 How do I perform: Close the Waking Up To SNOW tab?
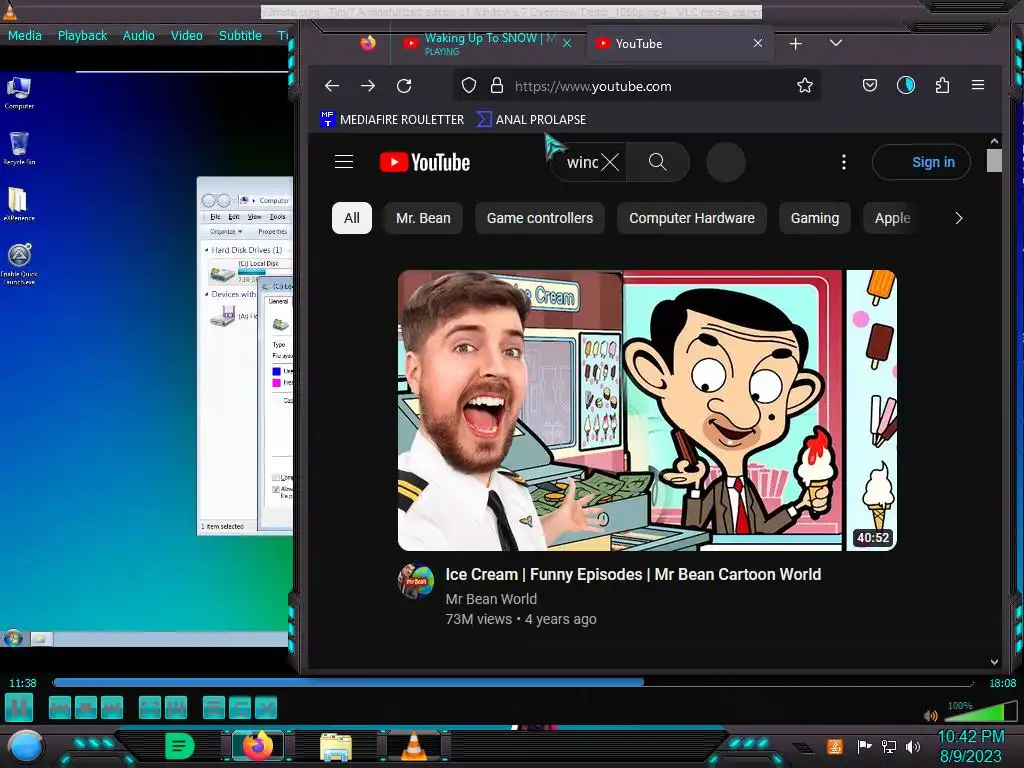click(x=567, y=43)
